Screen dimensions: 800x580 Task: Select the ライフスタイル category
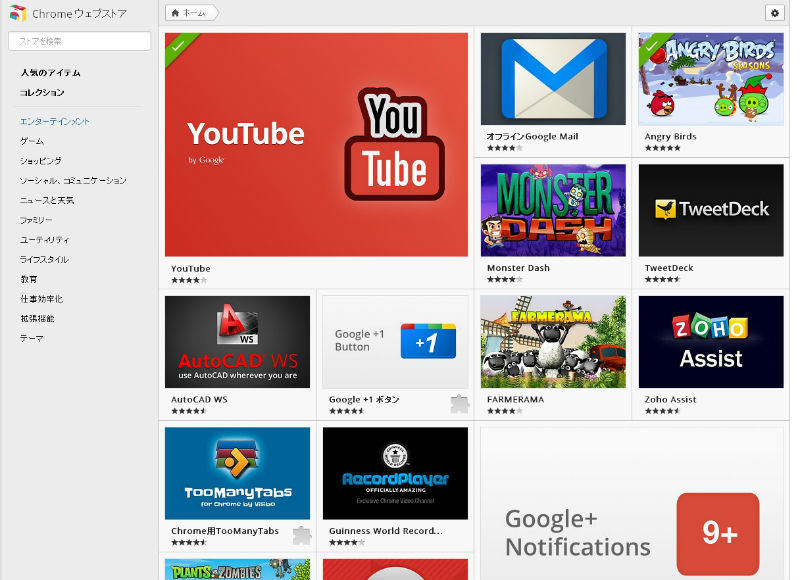pyautogui.click(x=44, y=259)
